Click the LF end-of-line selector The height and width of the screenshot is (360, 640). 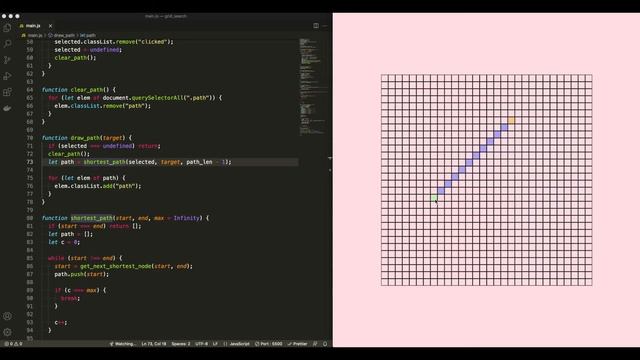click(215, 344)
